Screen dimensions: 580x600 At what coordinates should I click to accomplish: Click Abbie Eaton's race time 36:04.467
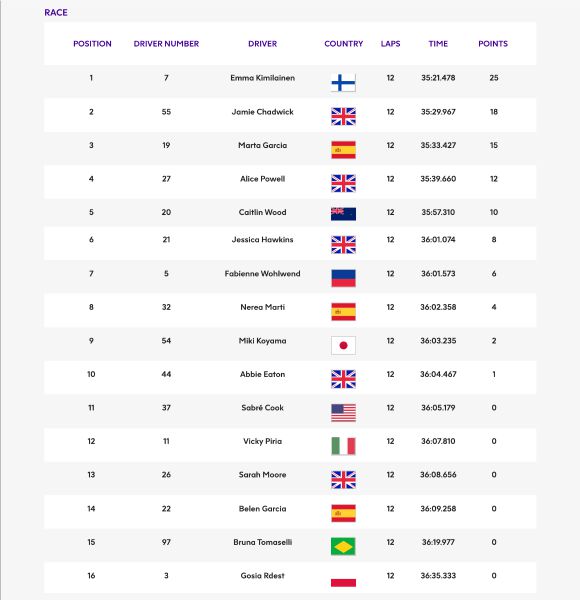point(438,374)
